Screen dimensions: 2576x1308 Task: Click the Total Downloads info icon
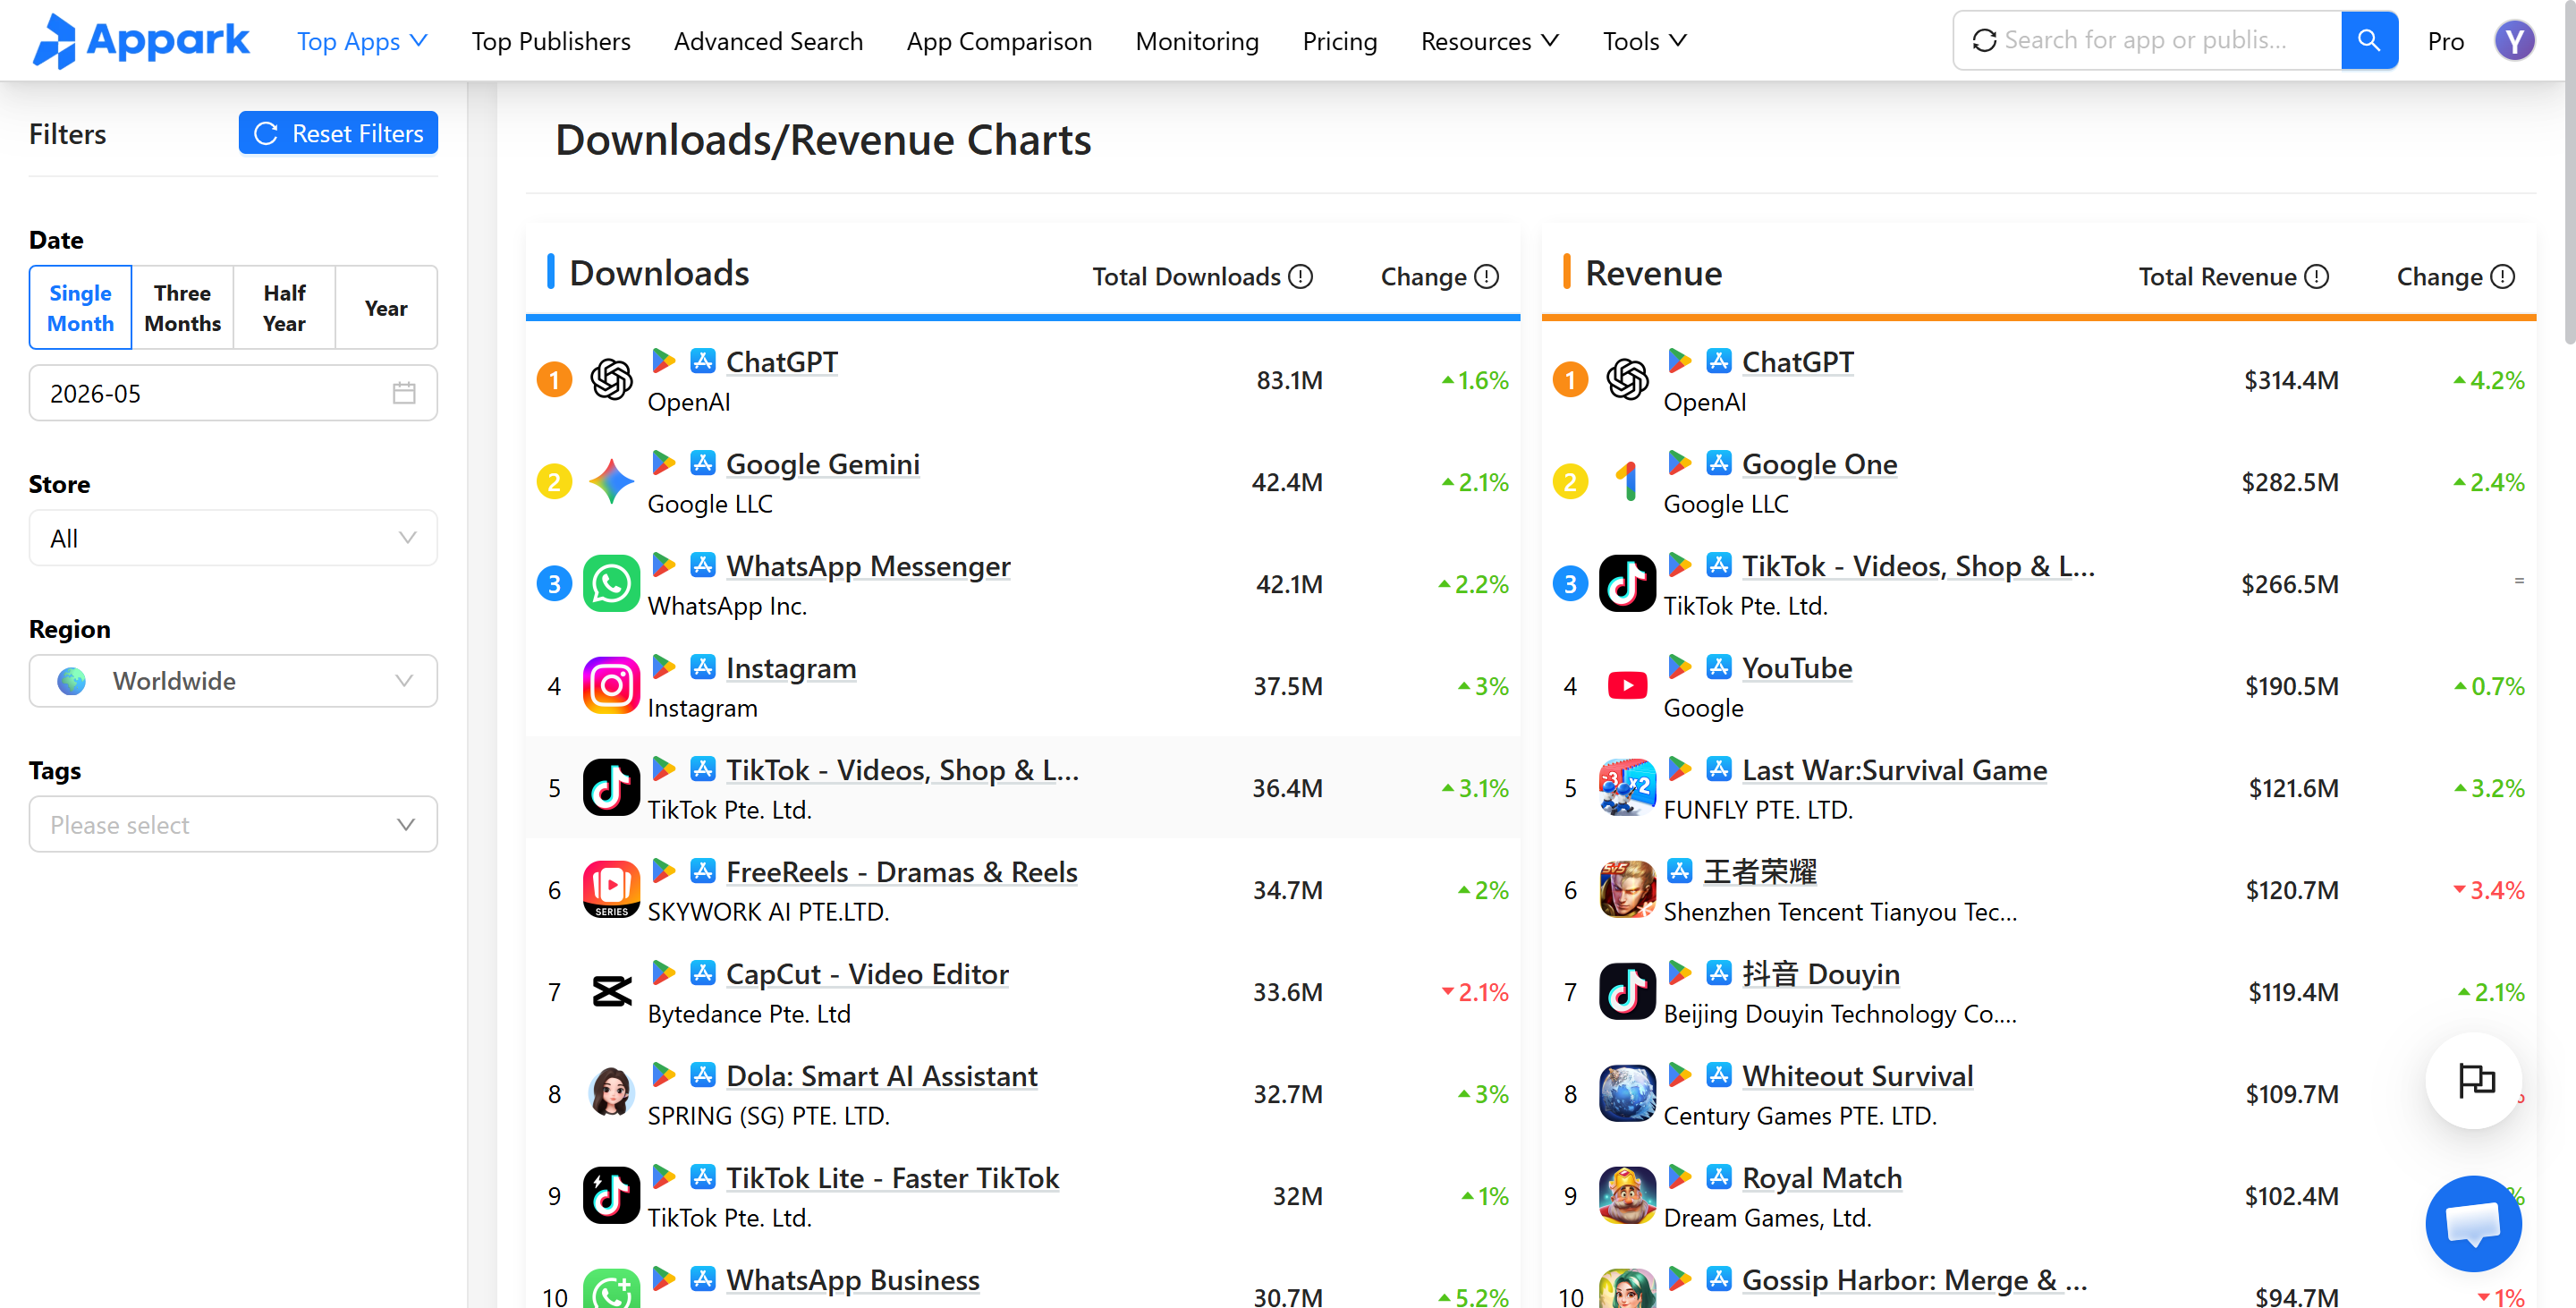pos(1300,277)
